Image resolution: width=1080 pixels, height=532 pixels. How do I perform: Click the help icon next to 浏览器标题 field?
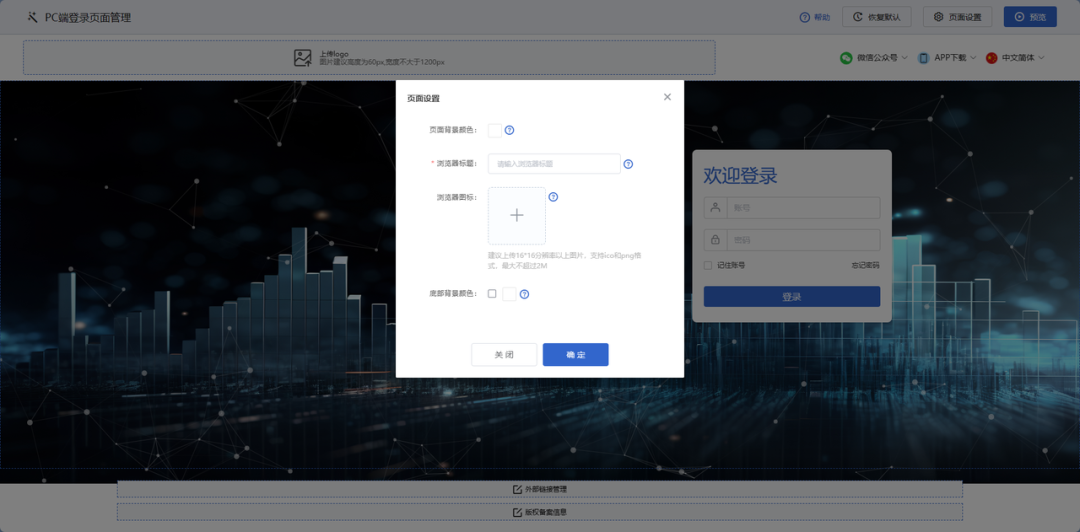click(627, 164)
